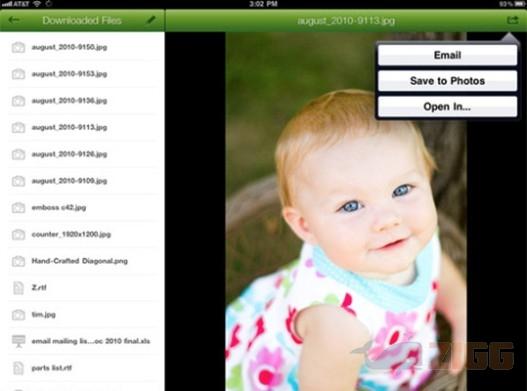Screen dimensions: 527x391
Task: Tap the back arrow in Downloaded Files header
Action: 14,20
